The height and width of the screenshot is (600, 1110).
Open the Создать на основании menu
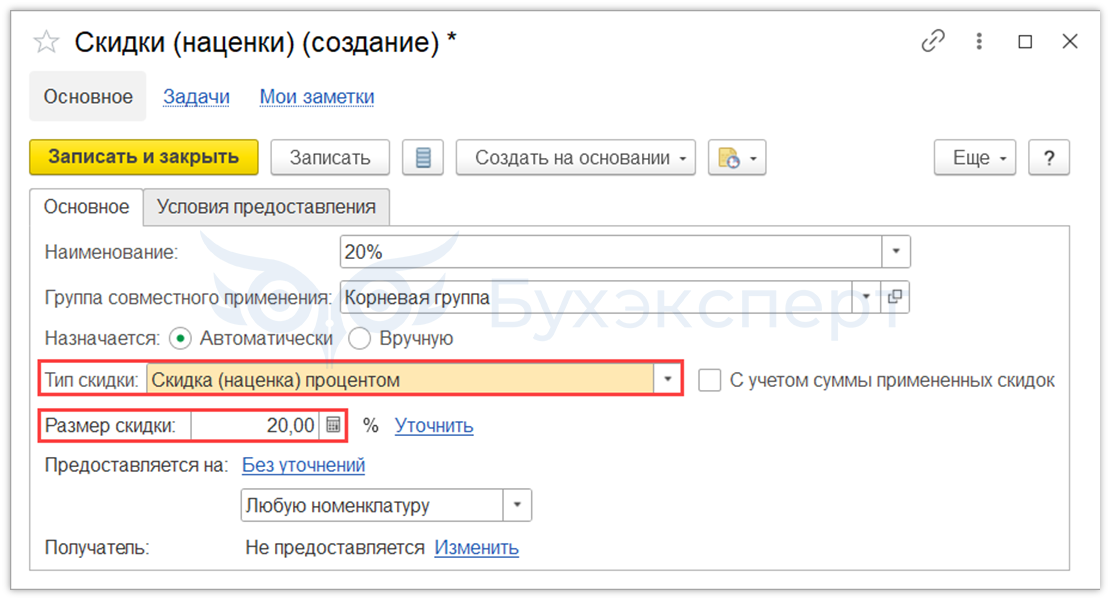coord(576,158)
